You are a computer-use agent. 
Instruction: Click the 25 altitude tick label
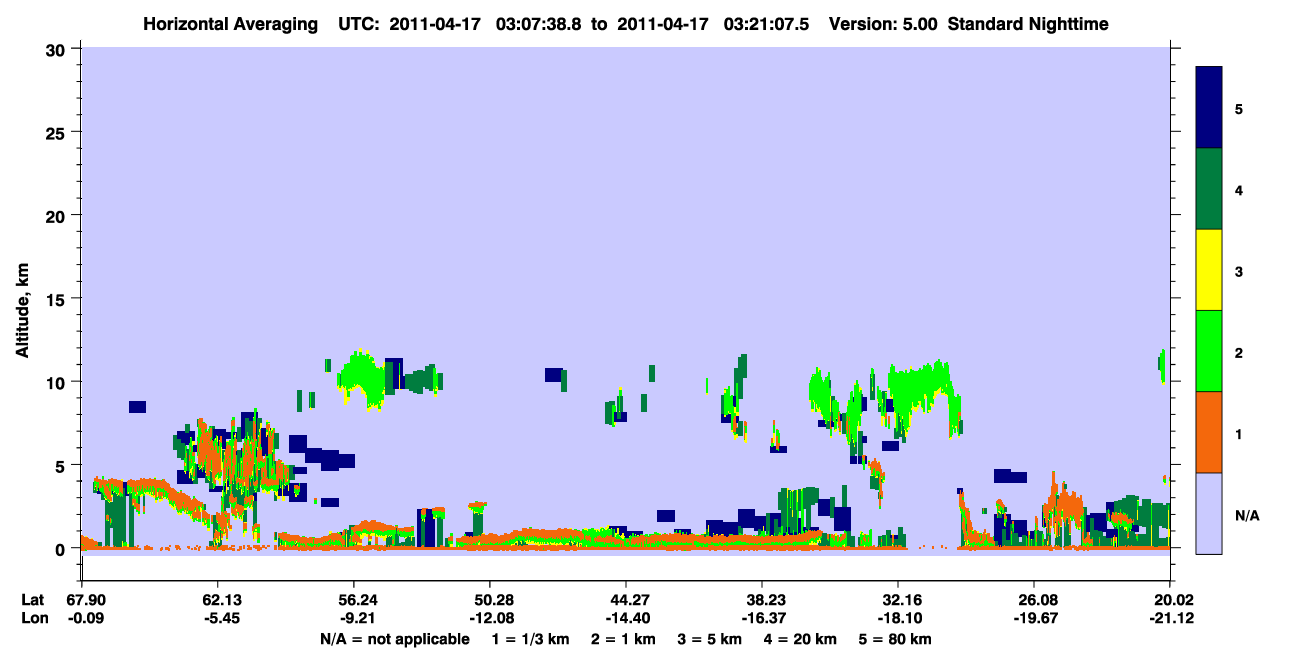58,132
